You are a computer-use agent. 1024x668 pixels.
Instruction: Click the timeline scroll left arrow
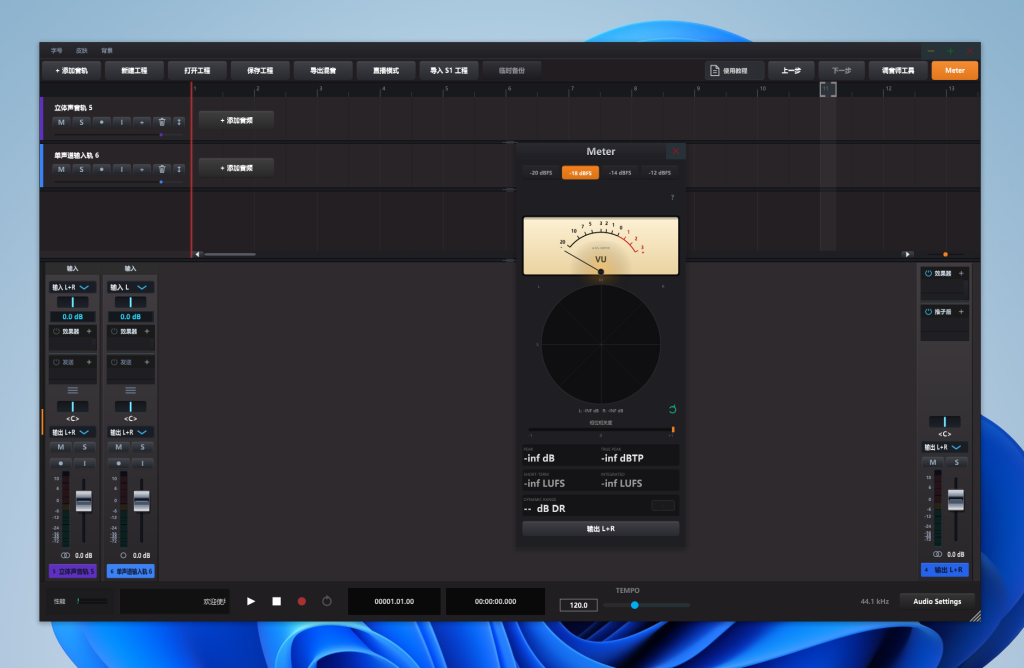[197, 254]
